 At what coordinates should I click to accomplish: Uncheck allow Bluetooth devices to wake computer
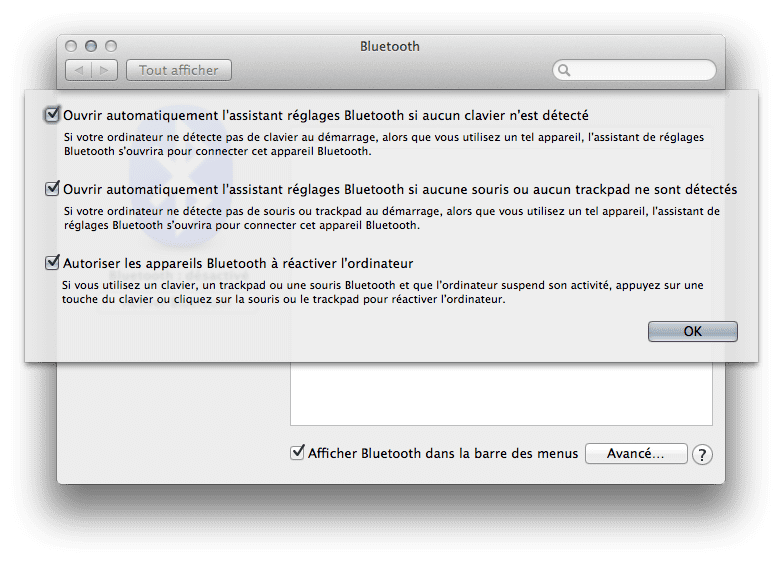pyautogui.click(x=52, y=263)
